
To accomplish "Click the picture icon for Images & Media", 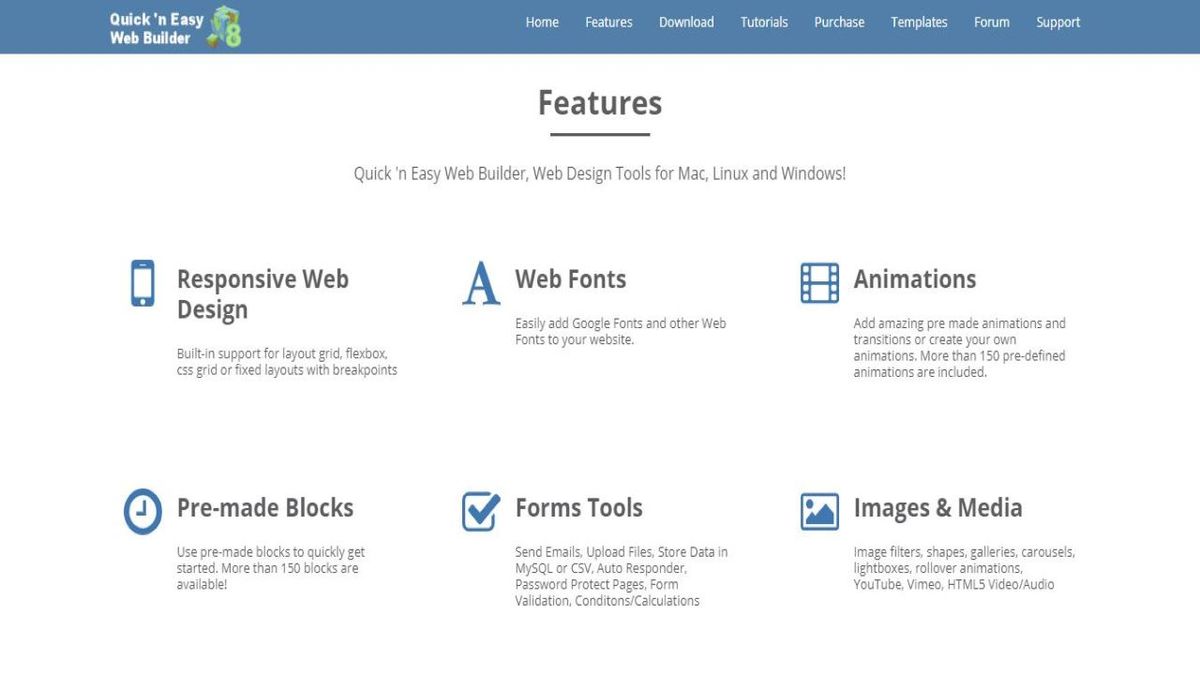I will coord(818,511).
